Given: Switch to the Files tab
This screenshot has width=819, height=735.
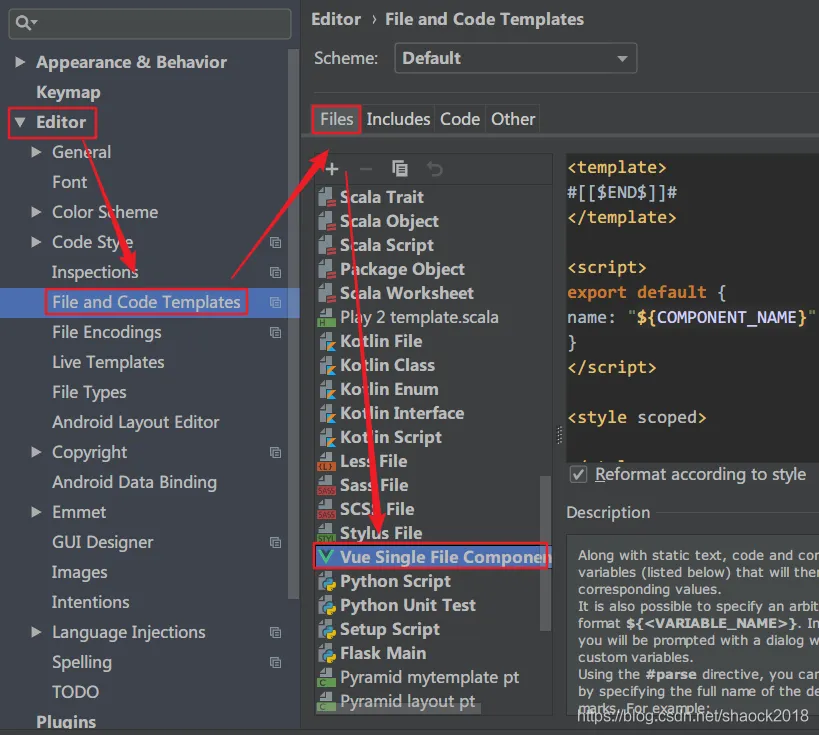Looking at the screenshot, I should click(336, 119).
